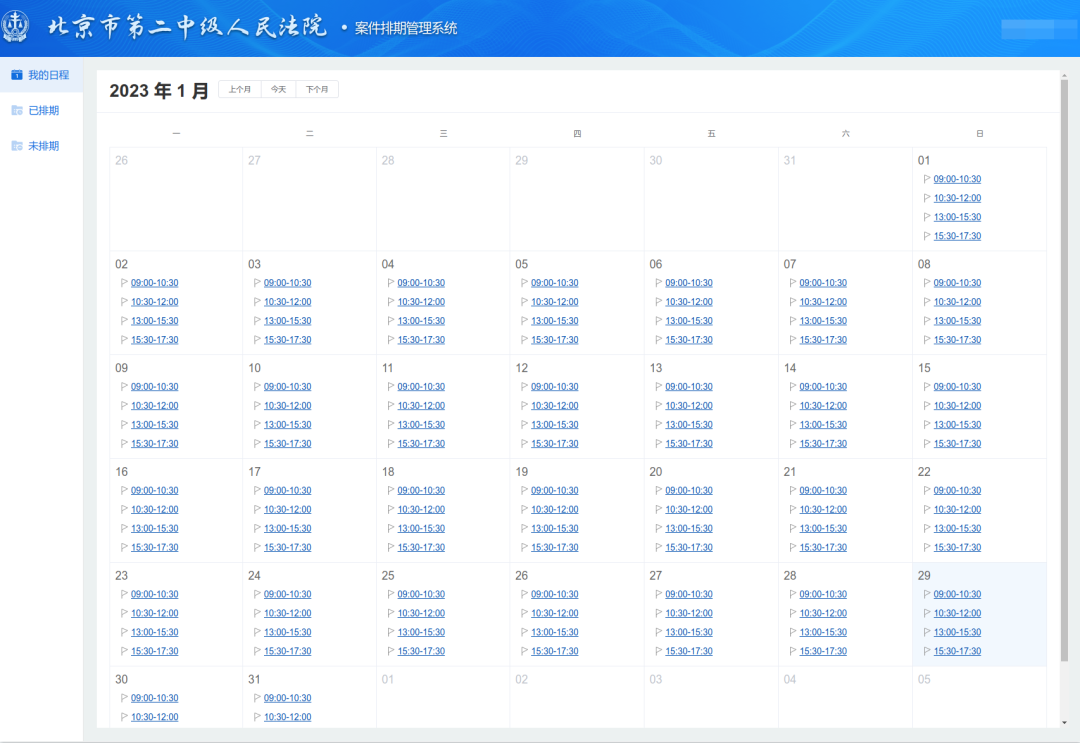
Task: Switch to previous month using 上个月 button
Action: pos(240,89)
